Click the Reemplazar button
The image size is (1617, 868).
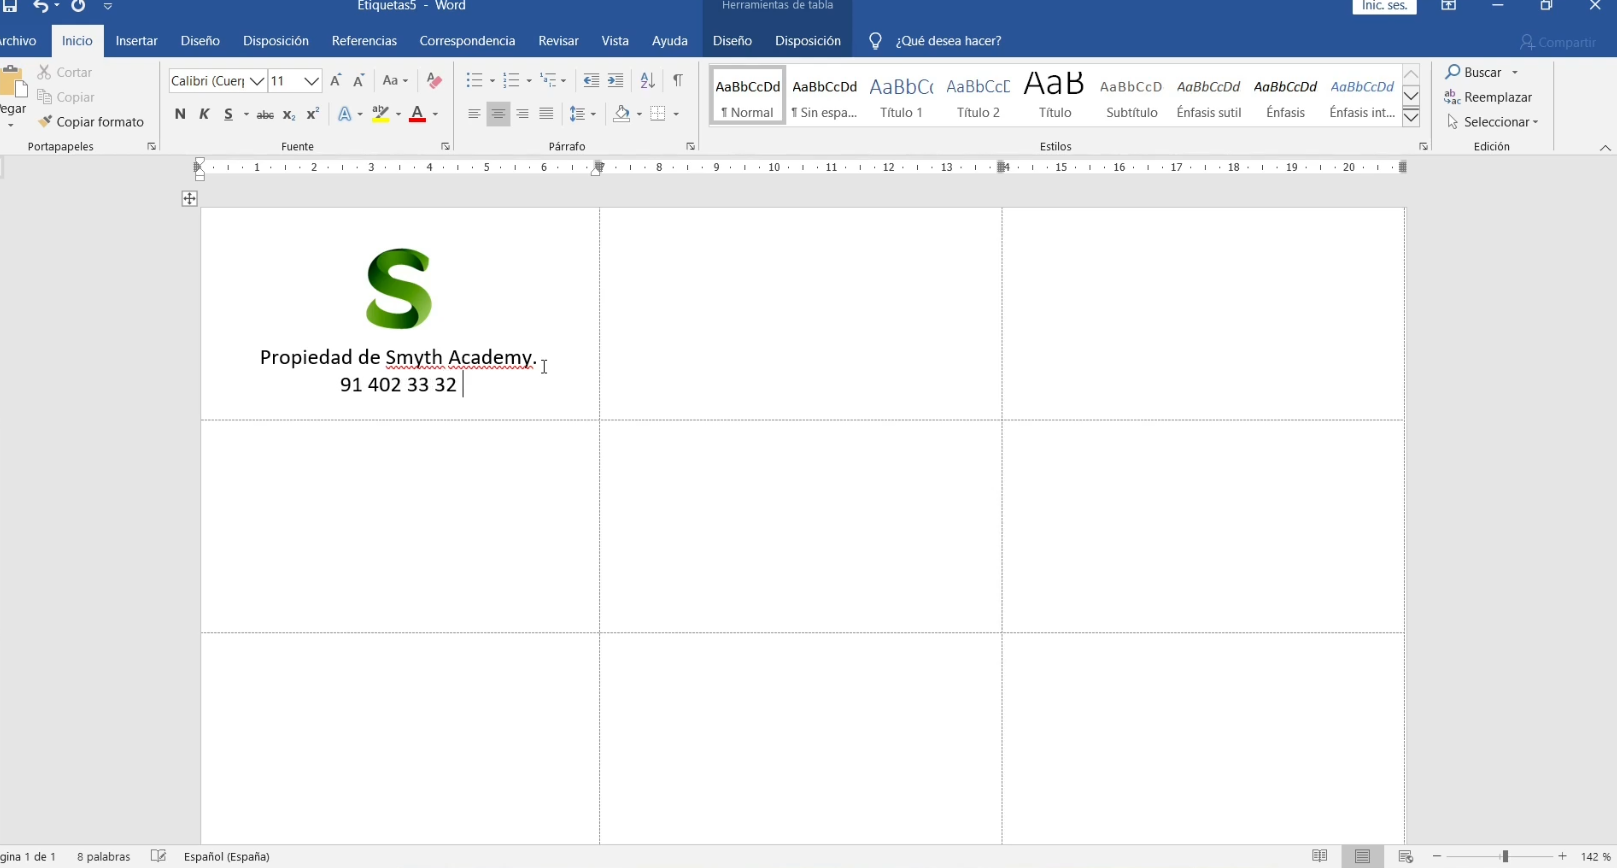1489,97
